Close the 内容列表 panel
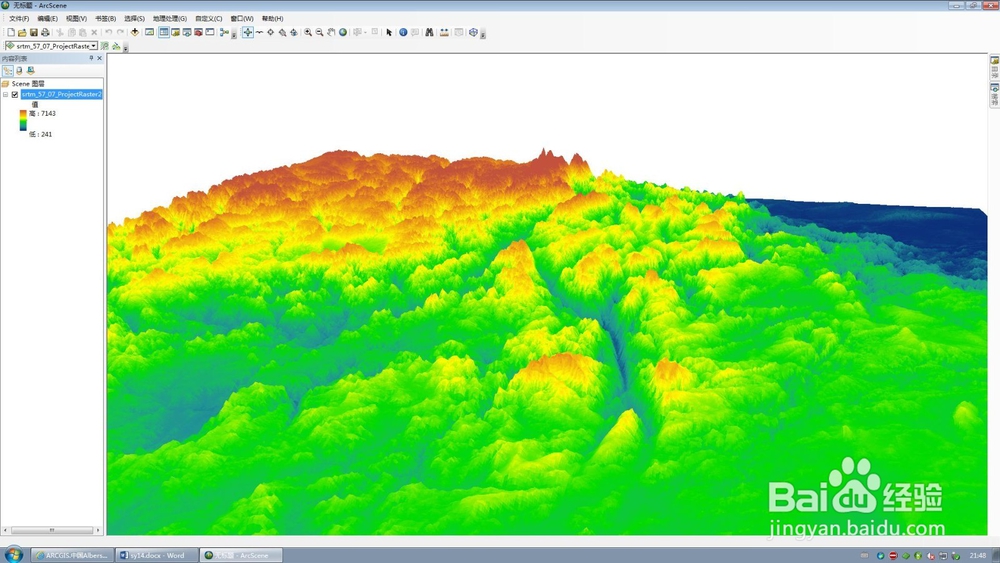The image size is (1000, 563). pos(99,58)
